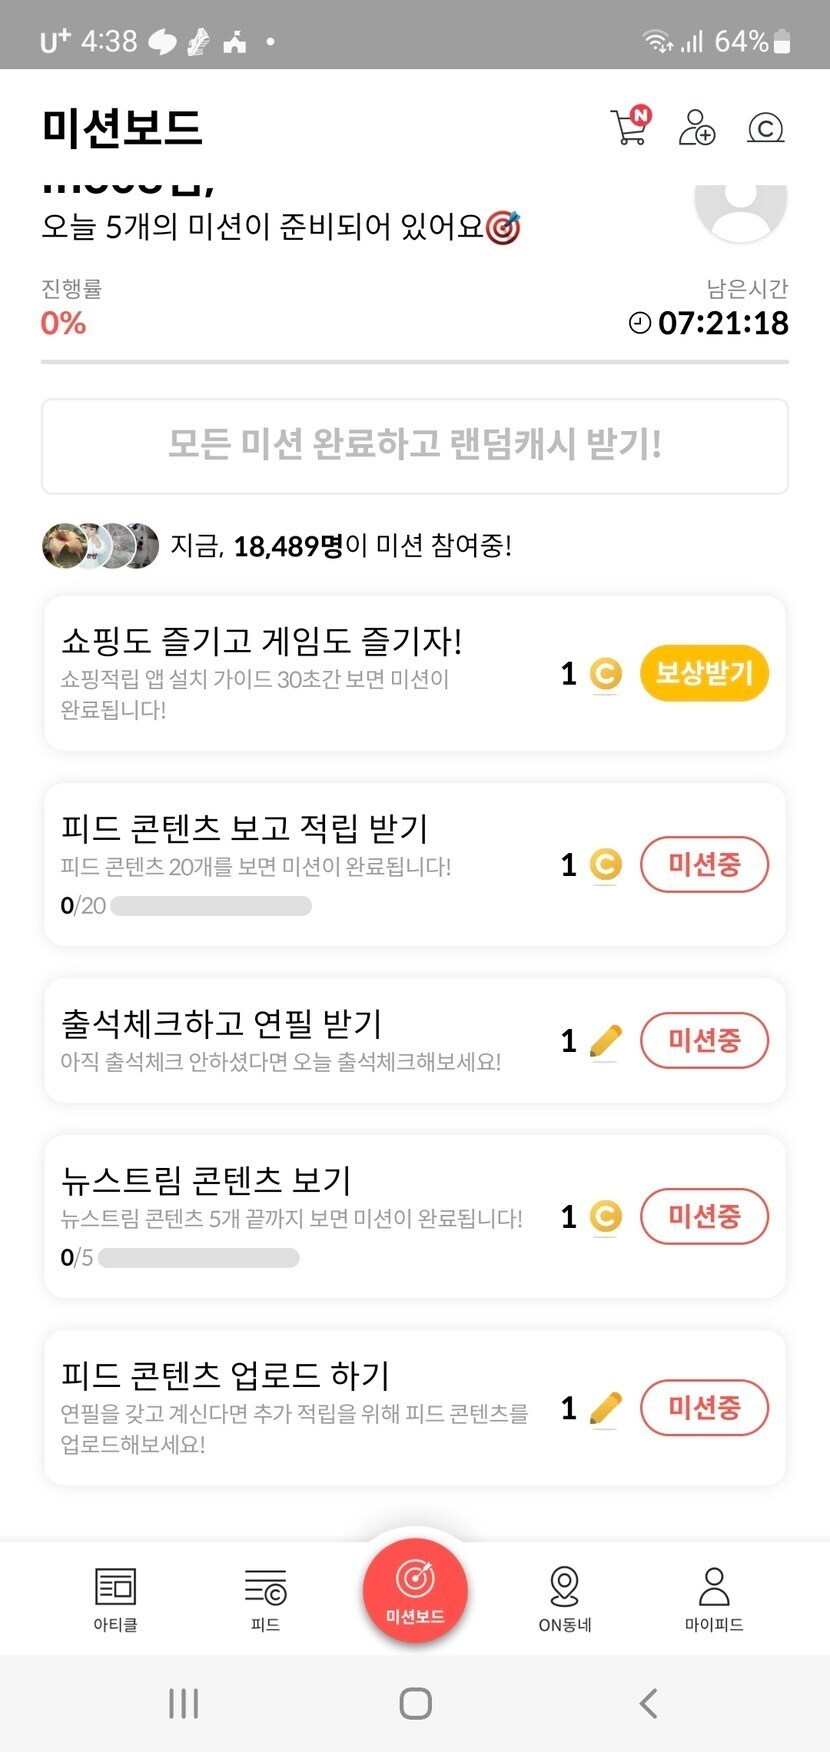The width and height of the screenshot is (830, 1752).
Task: Tap the 0/5 뉴스트림 progress bar
Action: click(x=199, y=1258)
